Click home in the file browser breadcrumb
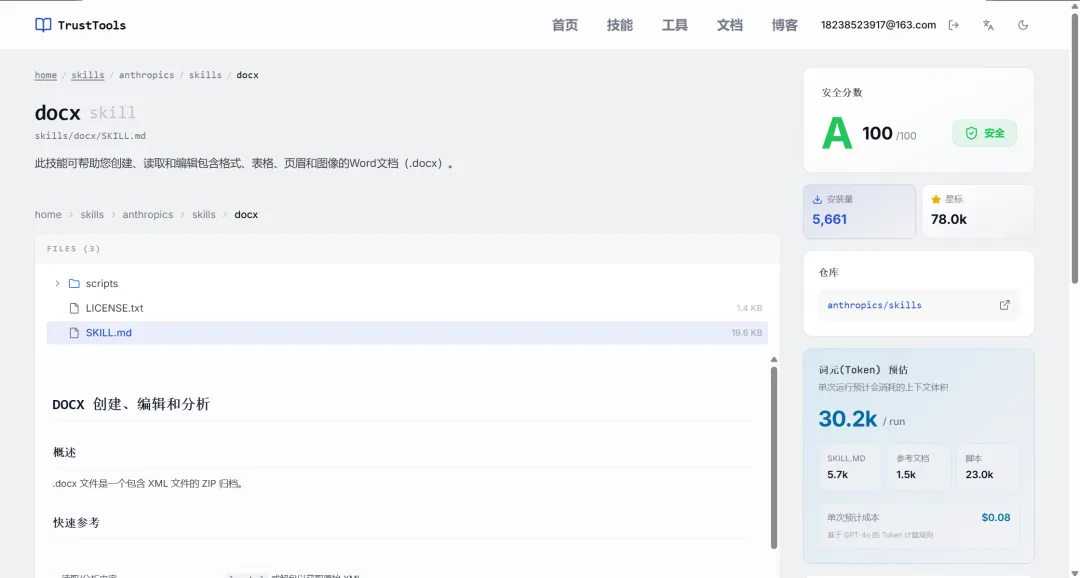The width and height of the screenshot is (1080, 578). coord(48,214)
